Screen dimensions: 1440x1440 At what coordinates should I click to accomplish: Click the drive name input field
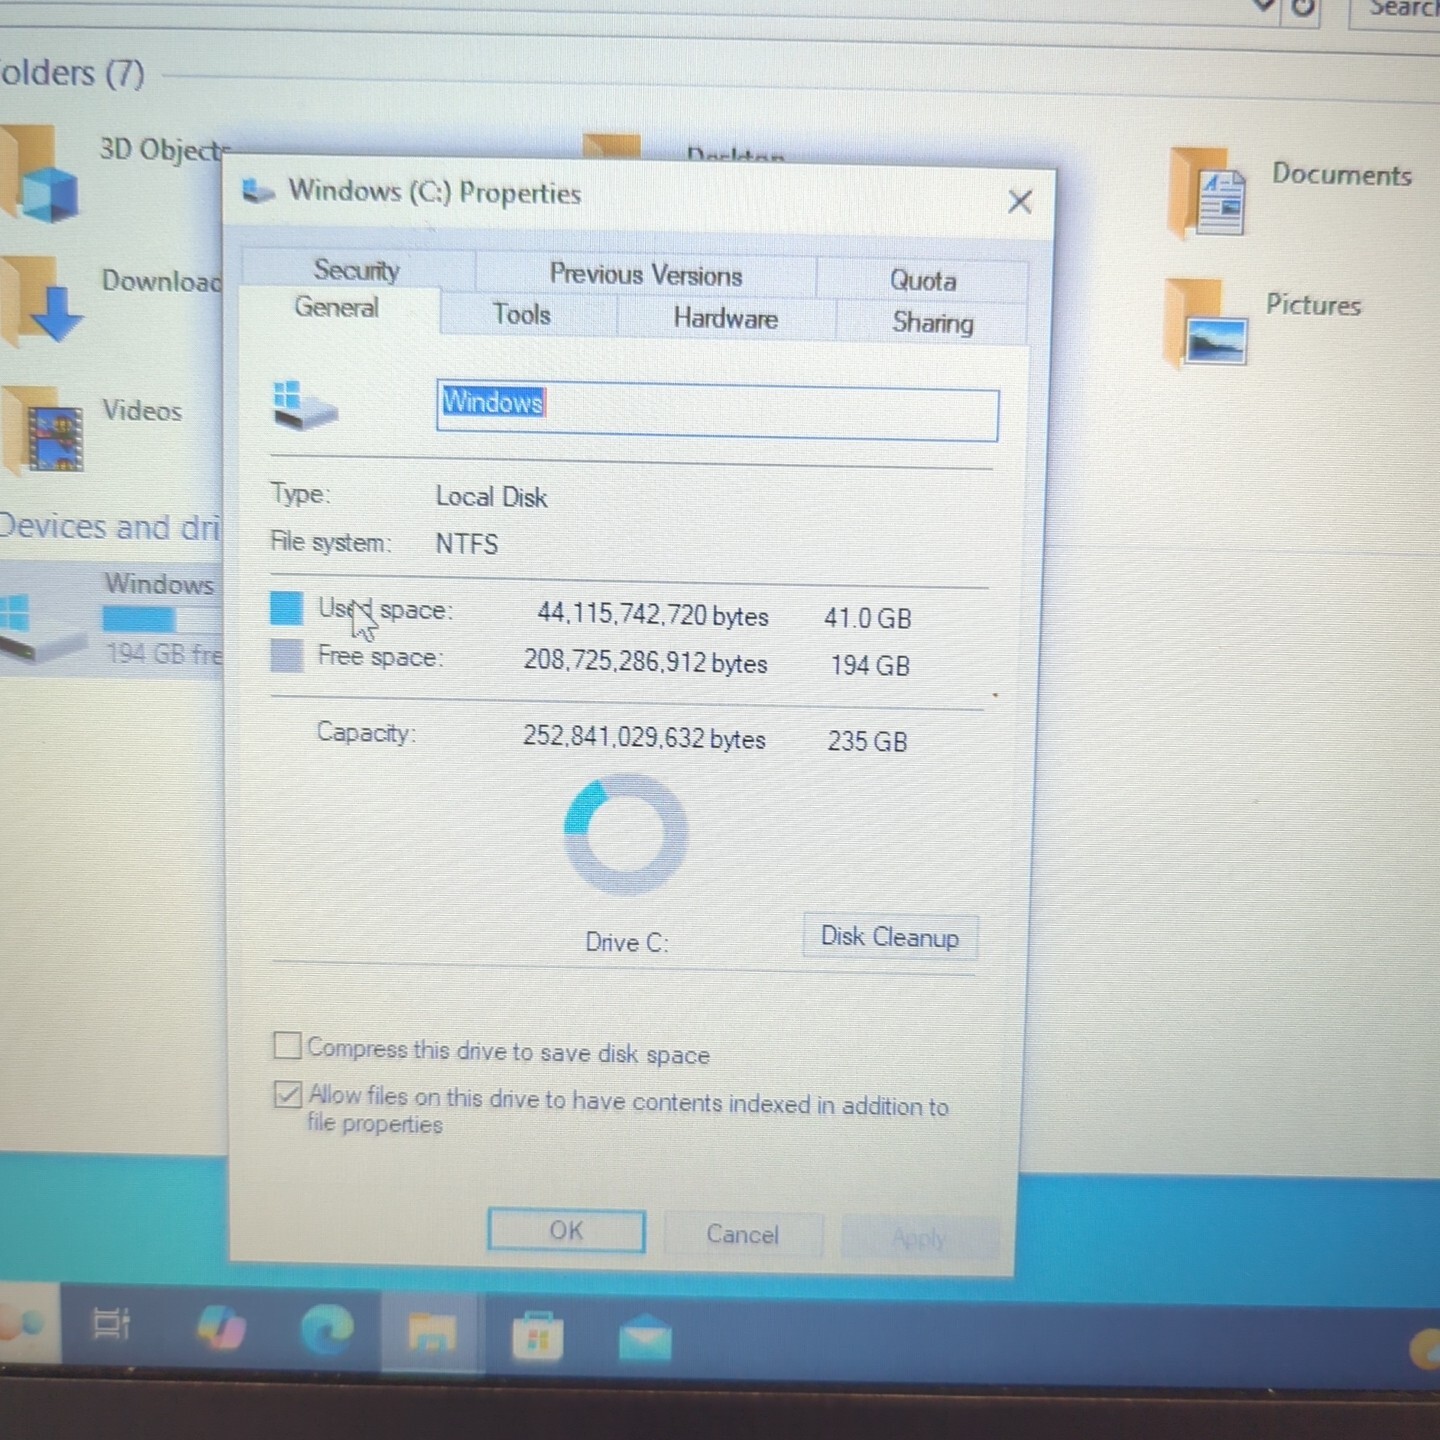click(x=717, y=410)
